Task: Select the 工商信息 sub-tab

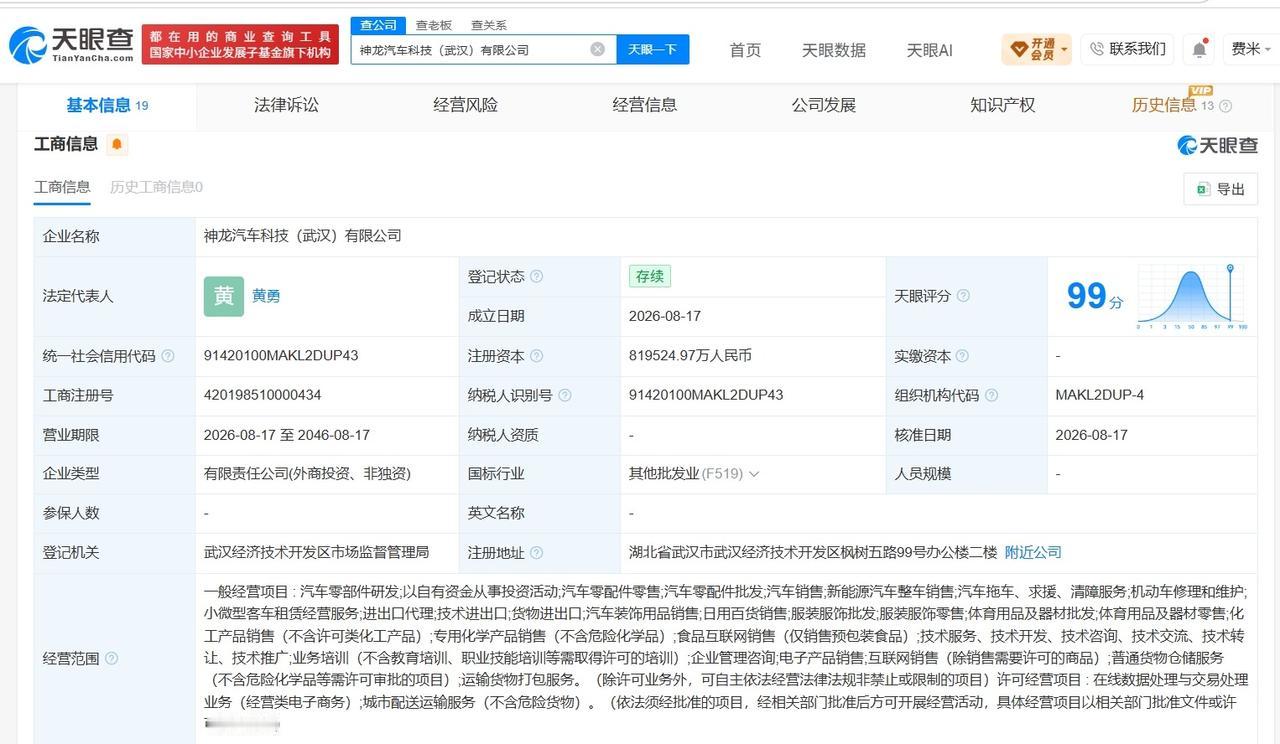Action: click(x=62, y=187)
